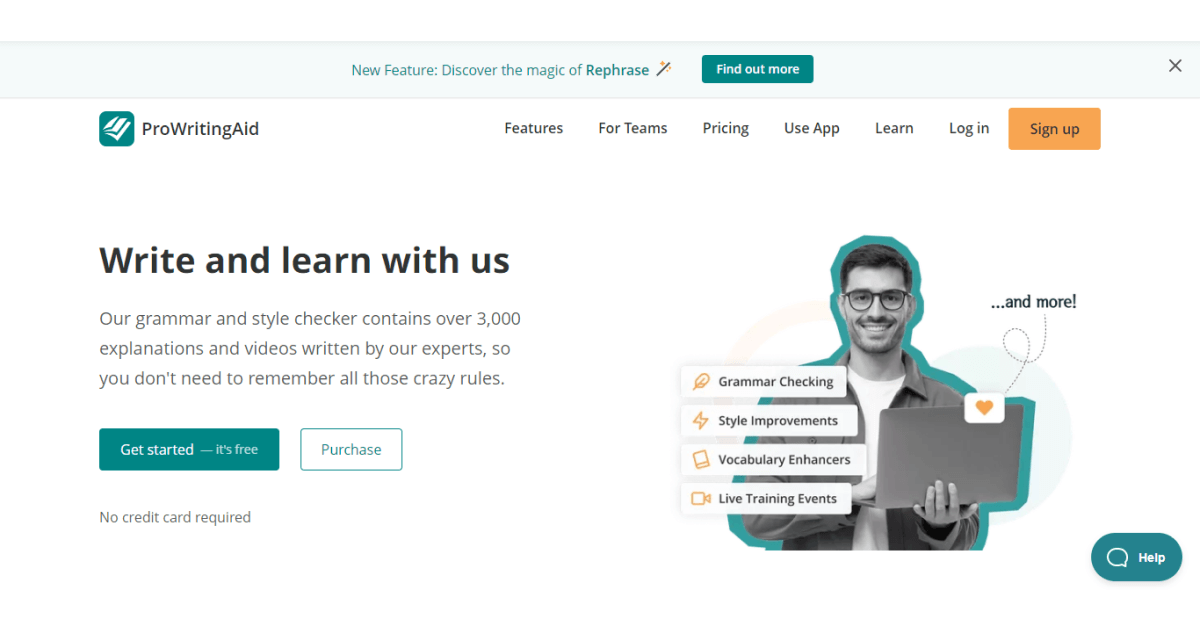Click the Find out more button
The image size is (1200, 630).
click(758, 69)
